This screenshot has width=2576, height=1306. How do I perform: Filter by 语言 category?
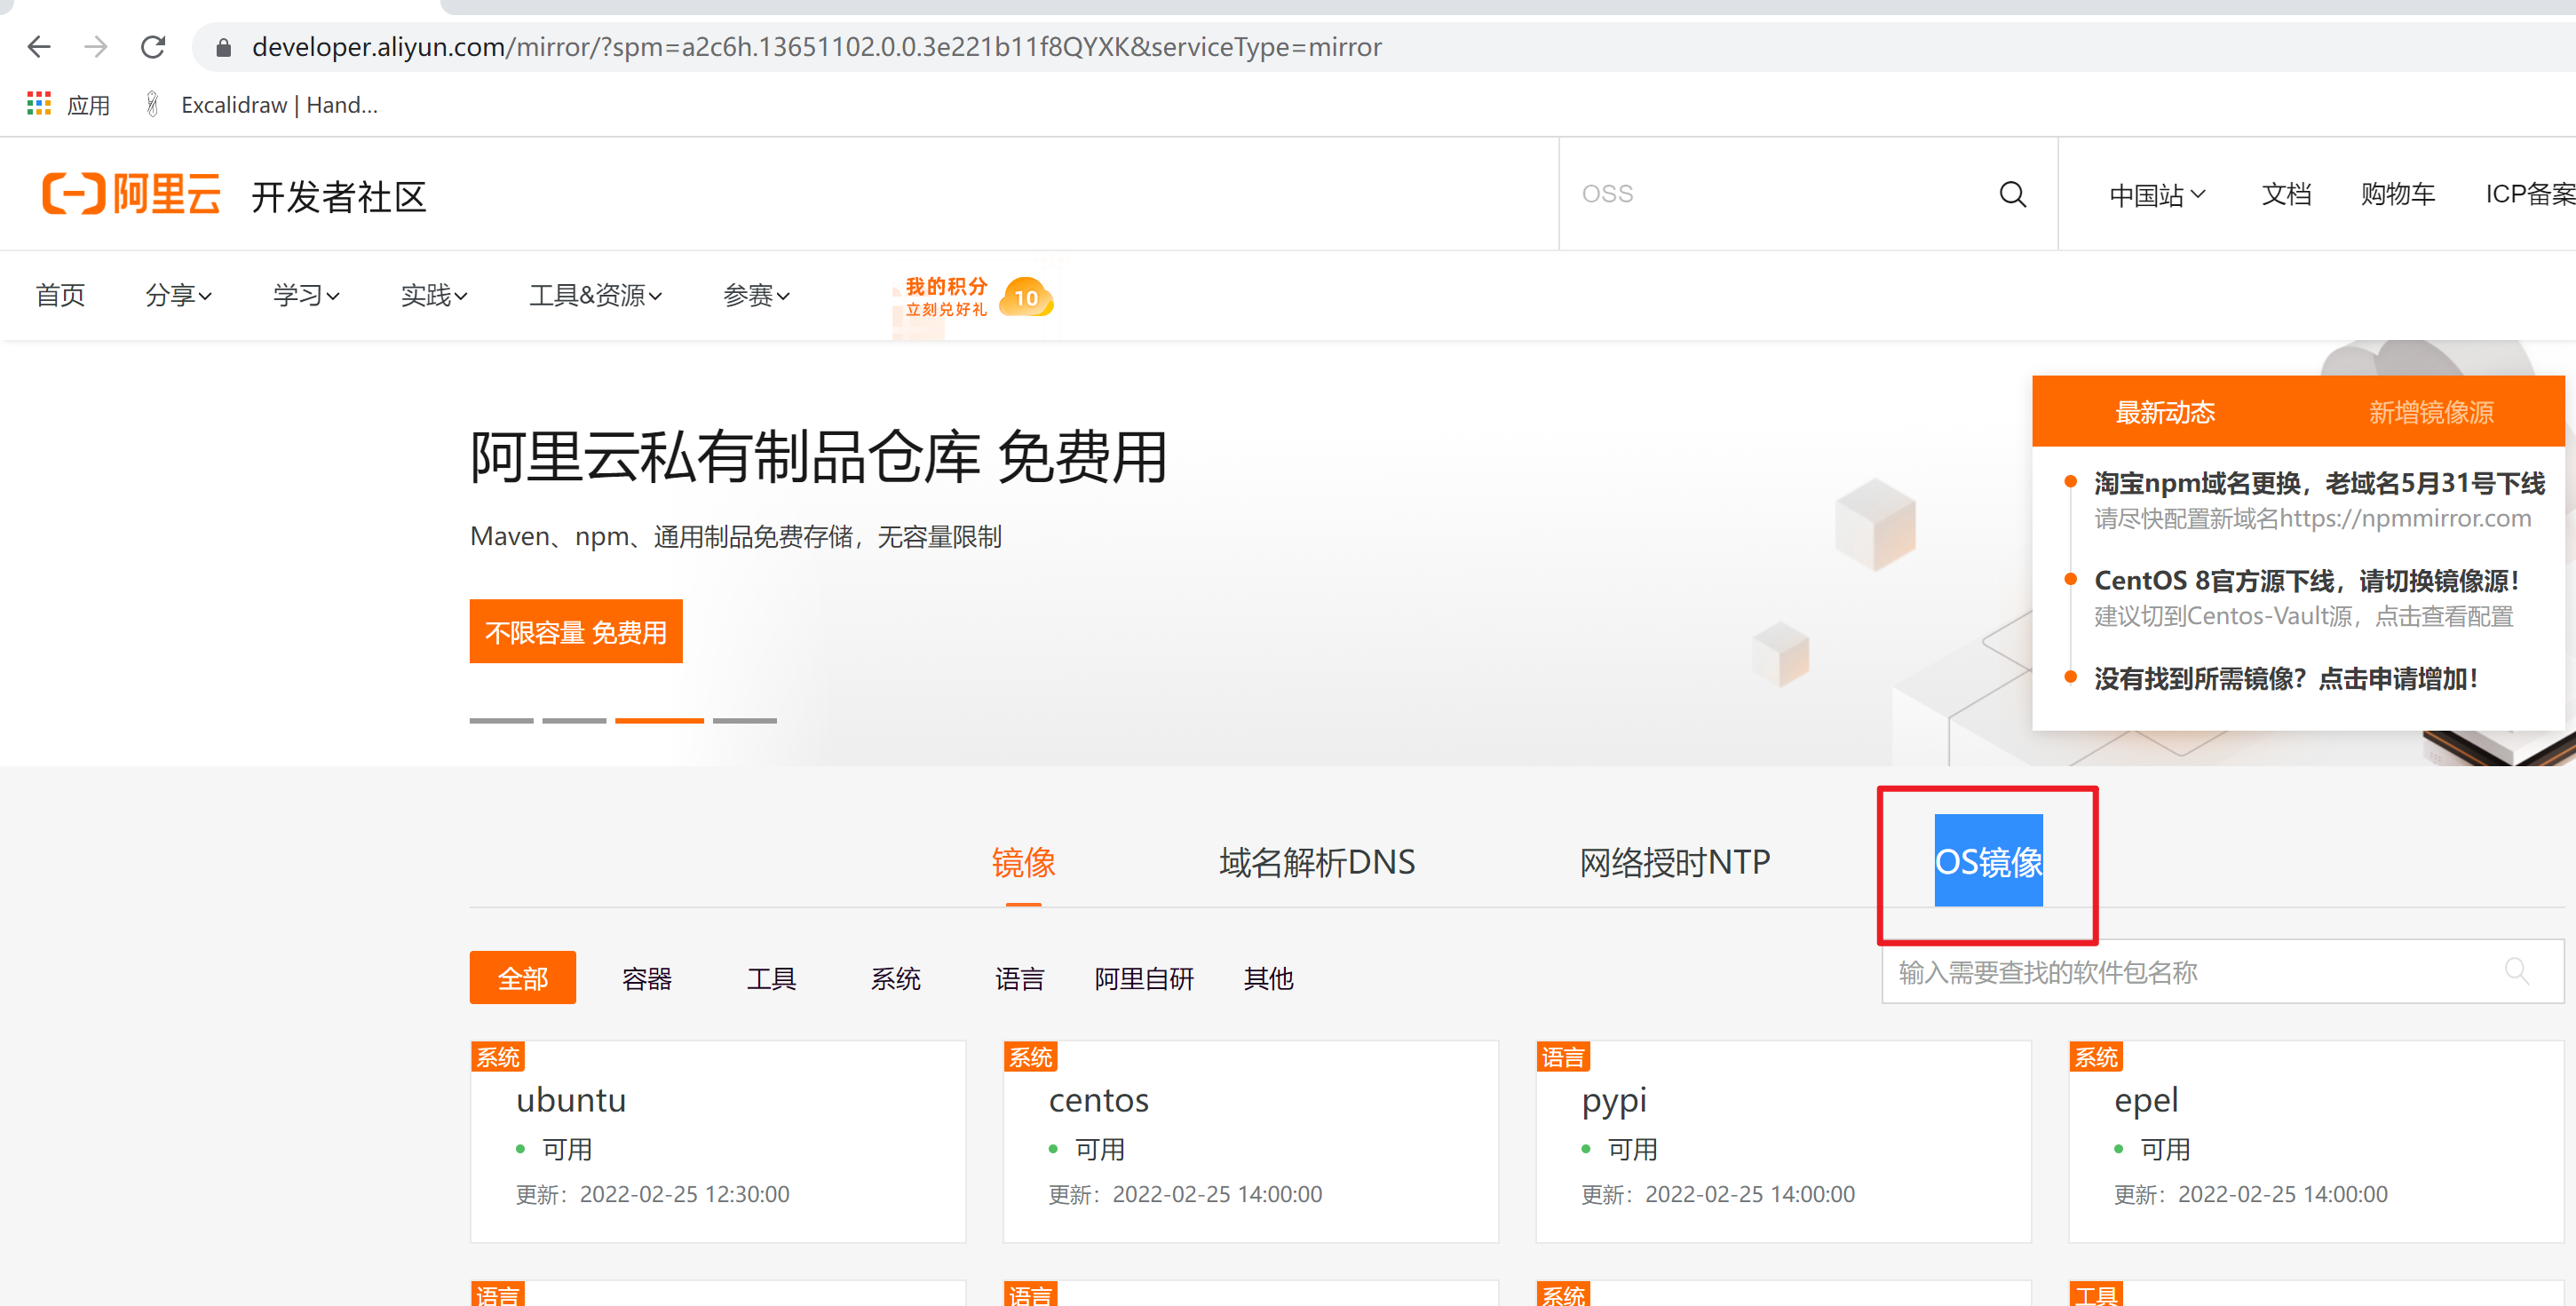tap(1019, 978)
